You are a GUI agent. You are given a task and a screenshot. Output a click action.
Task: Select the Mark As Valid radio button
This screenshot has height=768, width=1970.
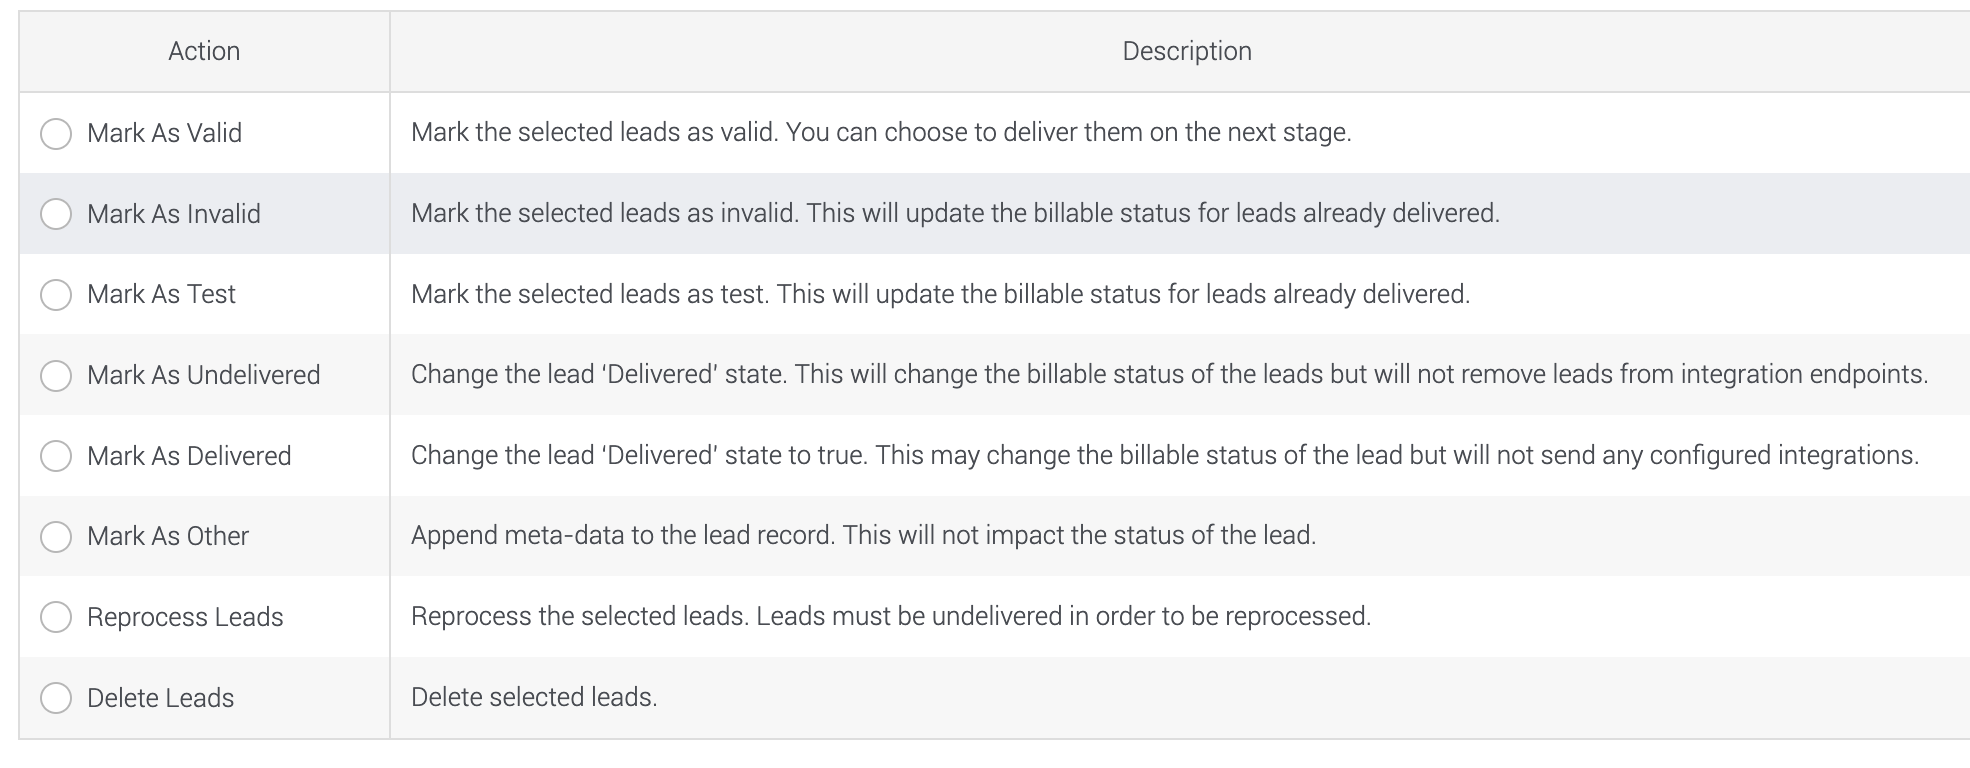56,133
